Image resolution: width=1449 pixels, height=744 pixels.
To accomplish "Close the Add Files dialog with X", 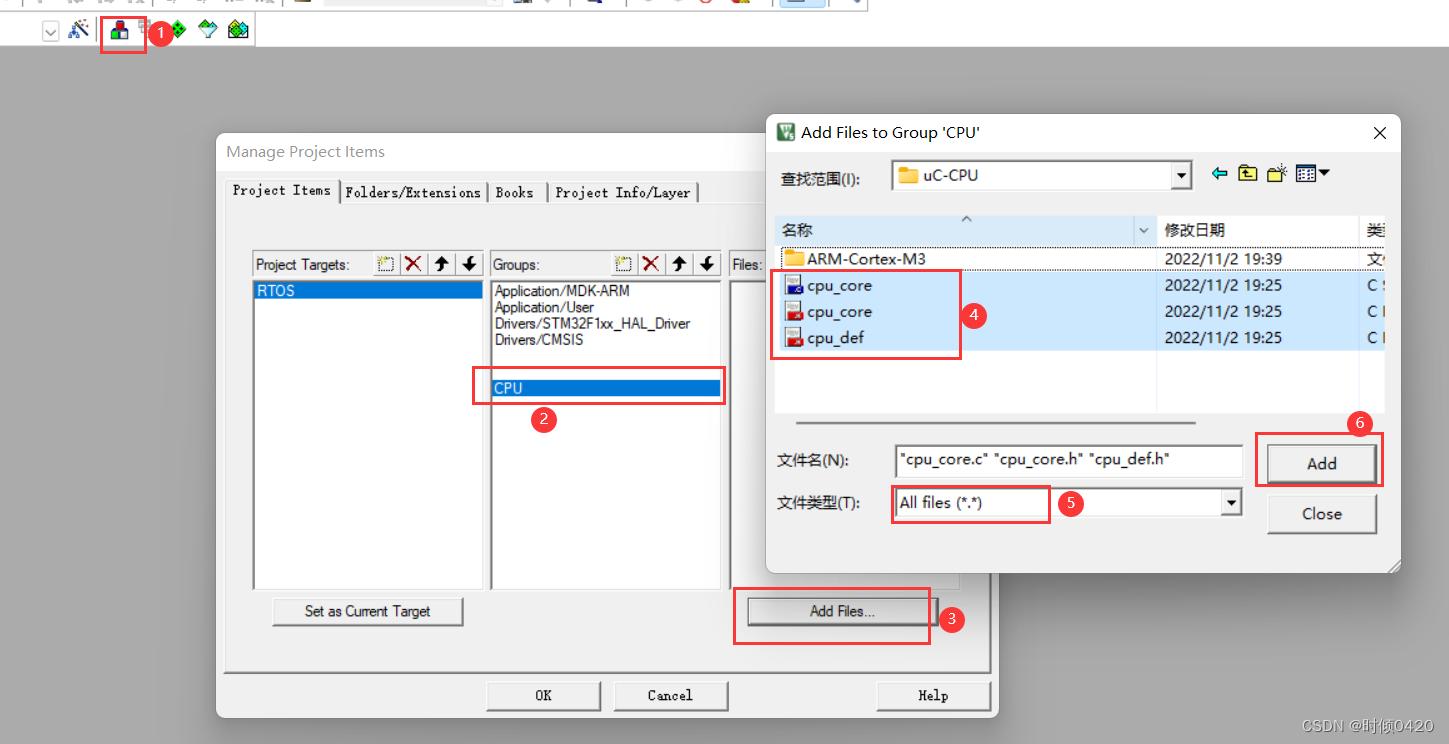I will pos(1380,133).
